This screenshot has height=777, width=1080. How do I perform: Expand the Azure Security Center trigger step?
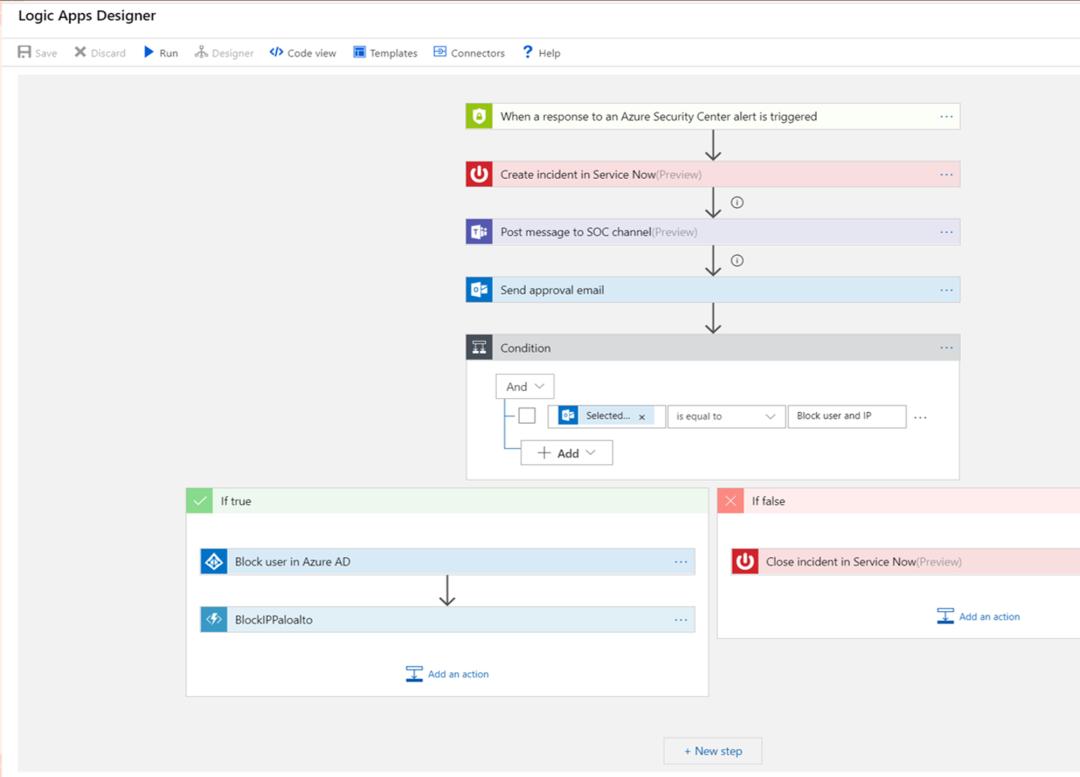pyautogui.click(x=713, y=116)
